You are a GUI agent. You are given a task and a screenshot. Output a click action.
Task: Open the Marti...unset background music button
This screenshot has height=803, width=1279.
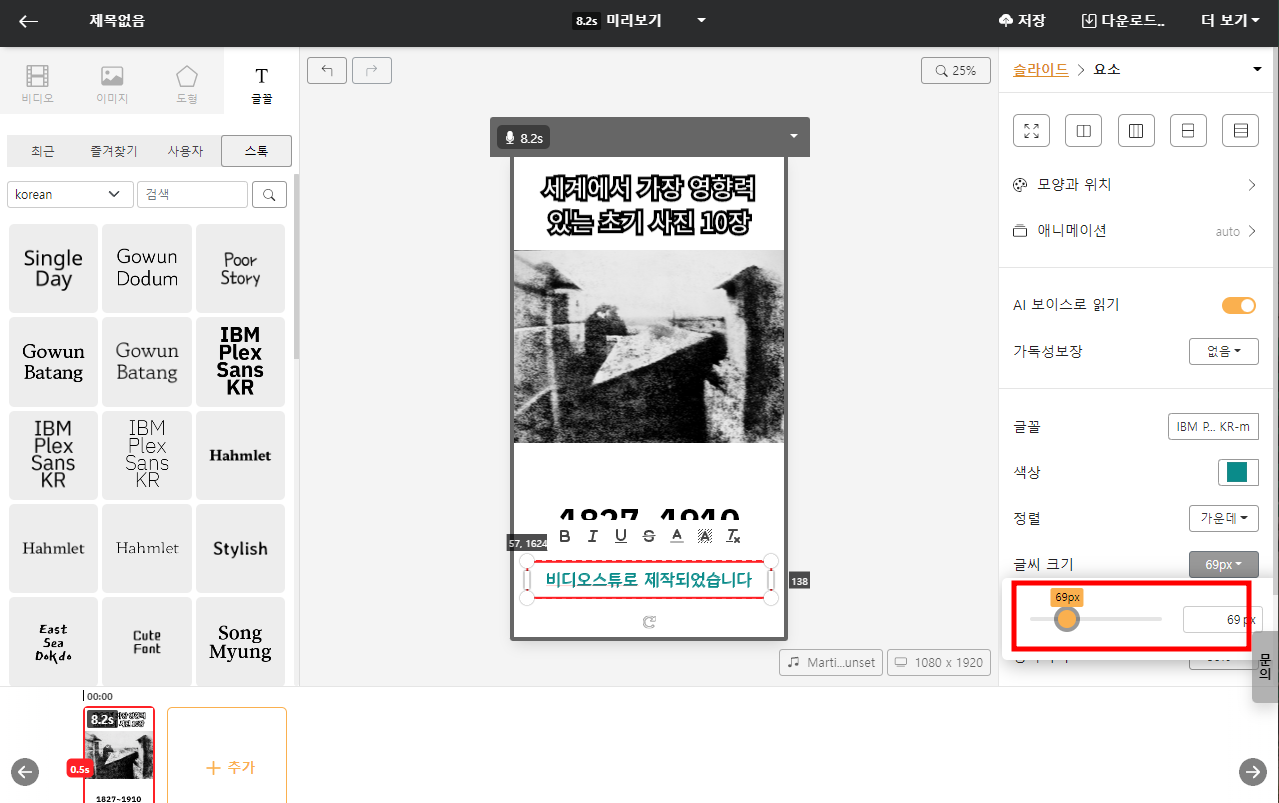pyautogui.click(x=832, y=662)
